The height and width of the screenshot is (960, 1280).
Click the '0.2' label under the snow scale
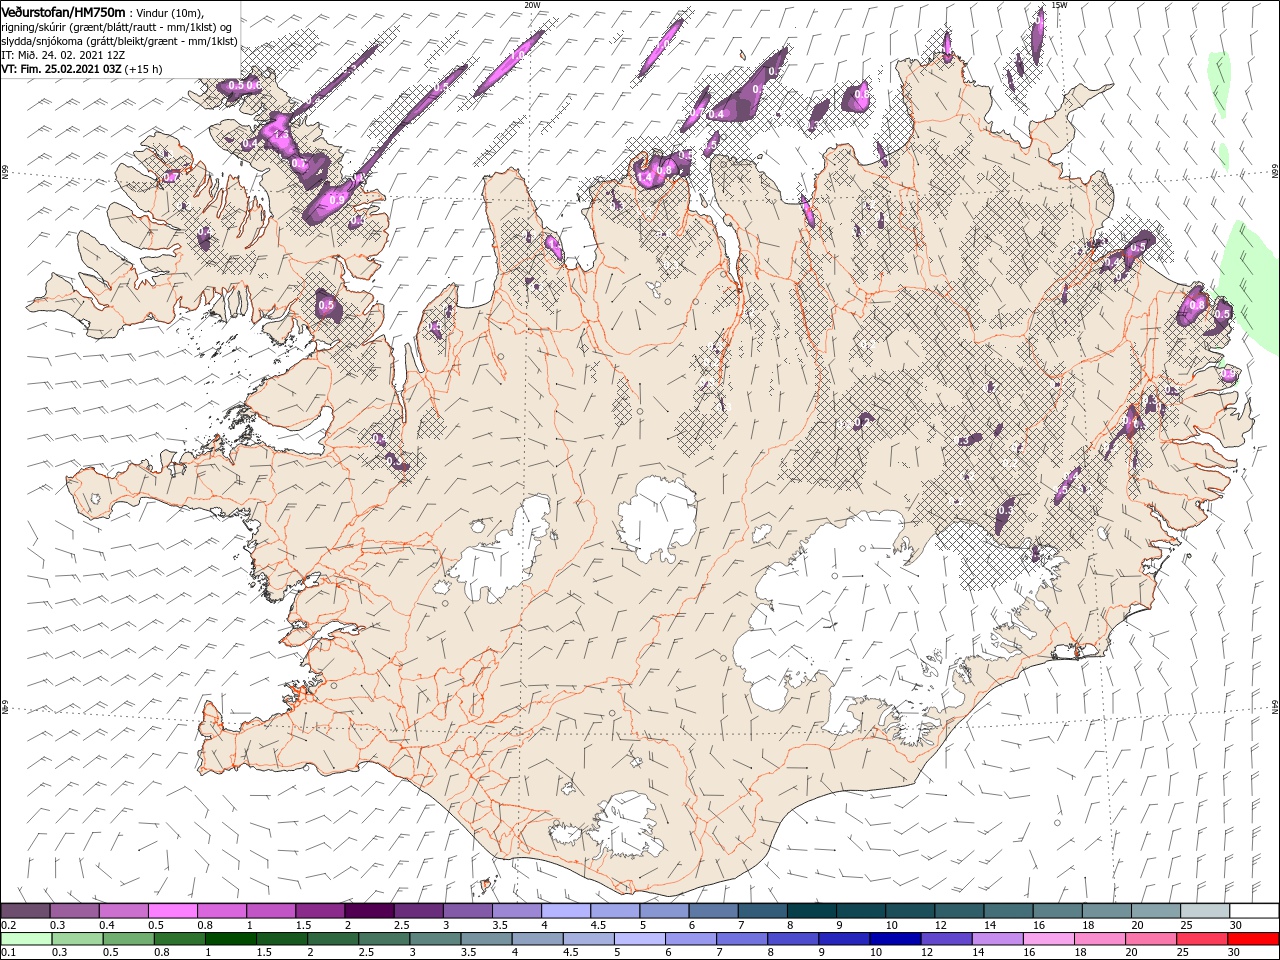(x=8, y=925)
